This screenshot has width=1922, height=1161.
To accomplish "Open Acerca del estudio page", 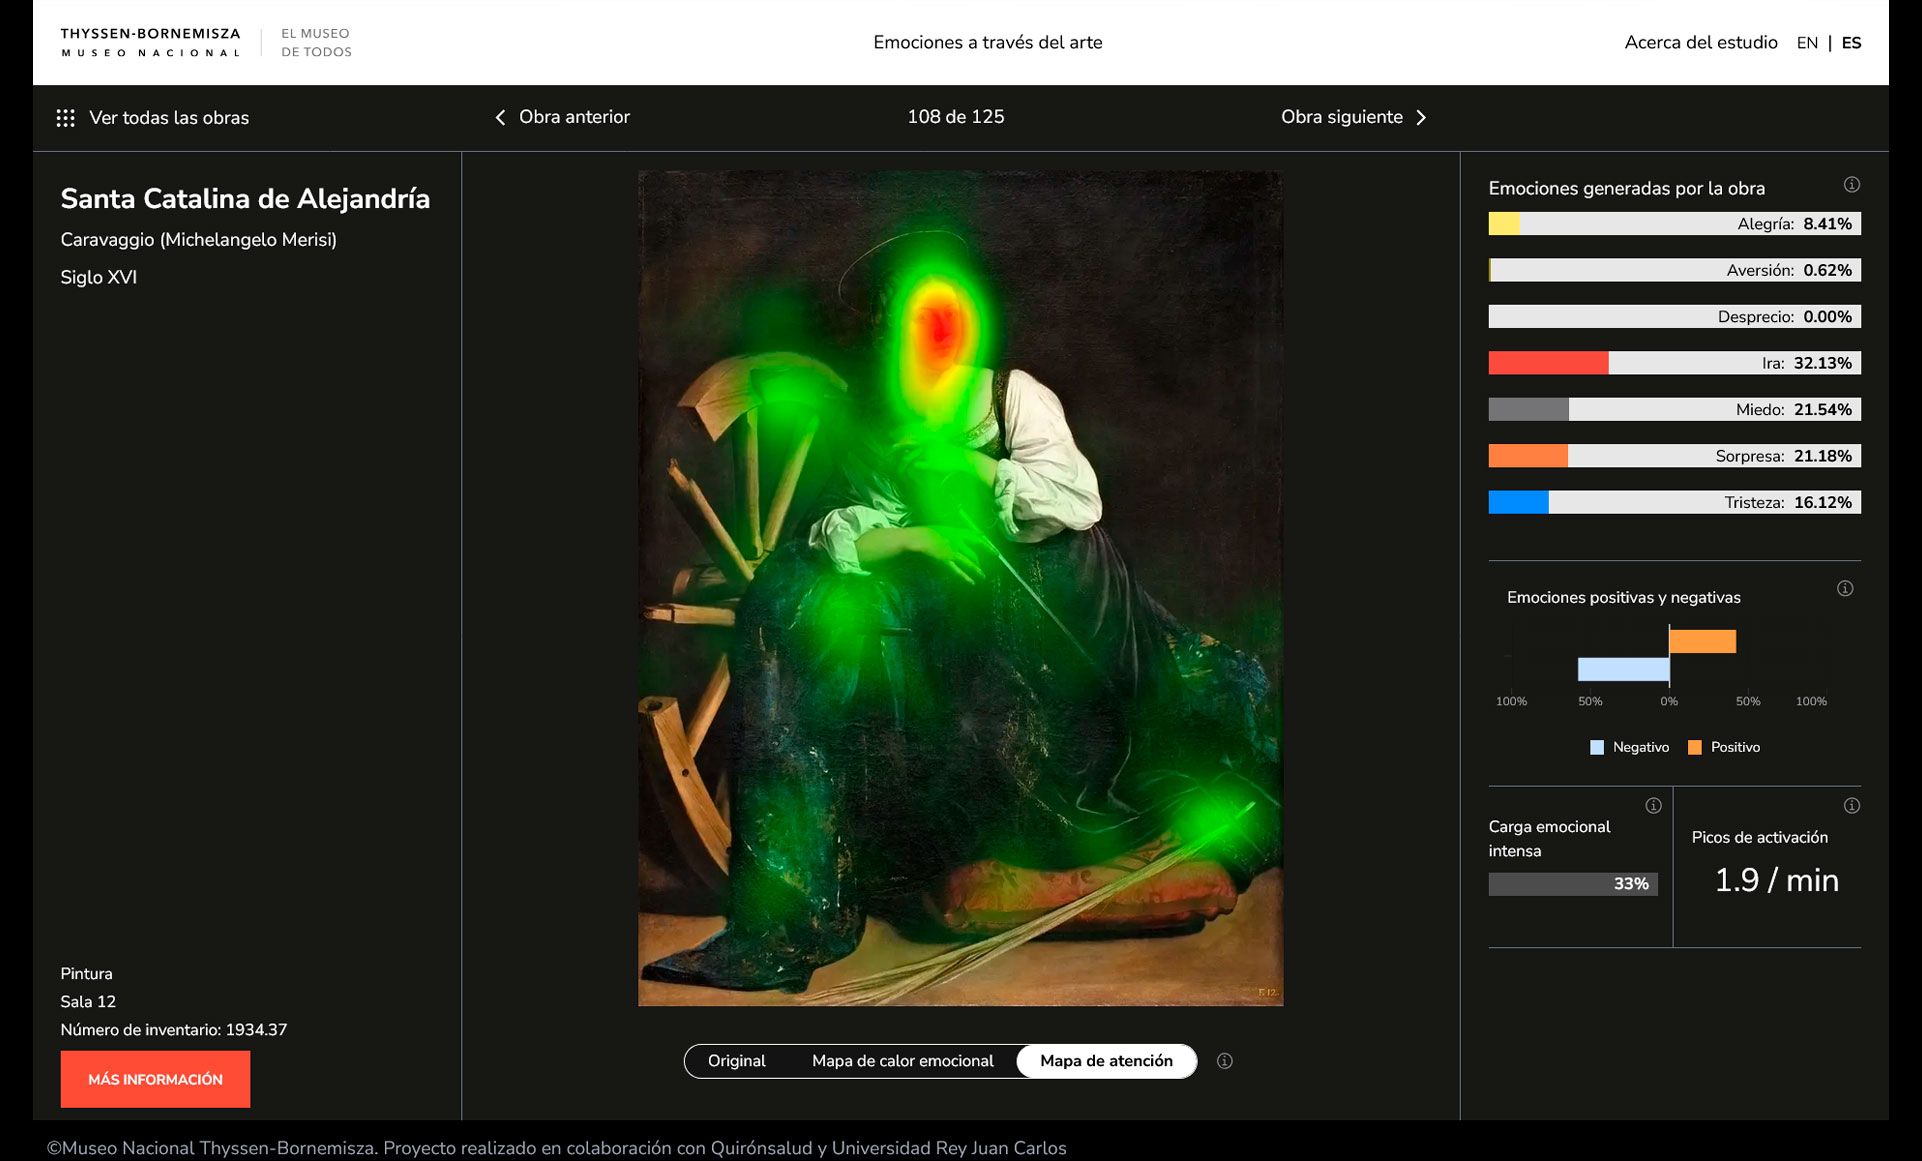I will (1701, 42).
